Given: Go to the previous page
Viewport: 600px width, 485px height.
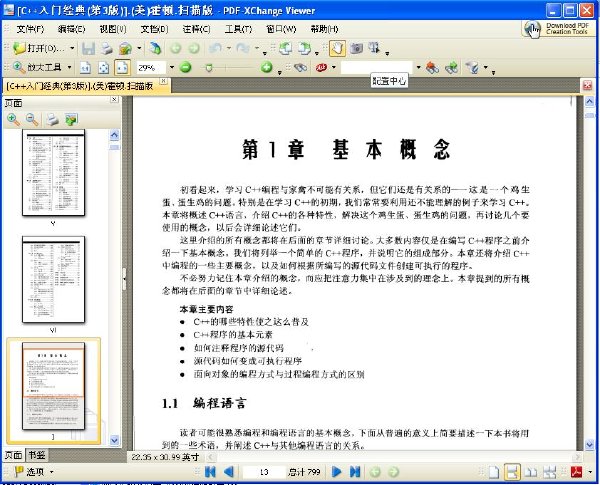Looking at the screenshot, I should tap(229, 472).
